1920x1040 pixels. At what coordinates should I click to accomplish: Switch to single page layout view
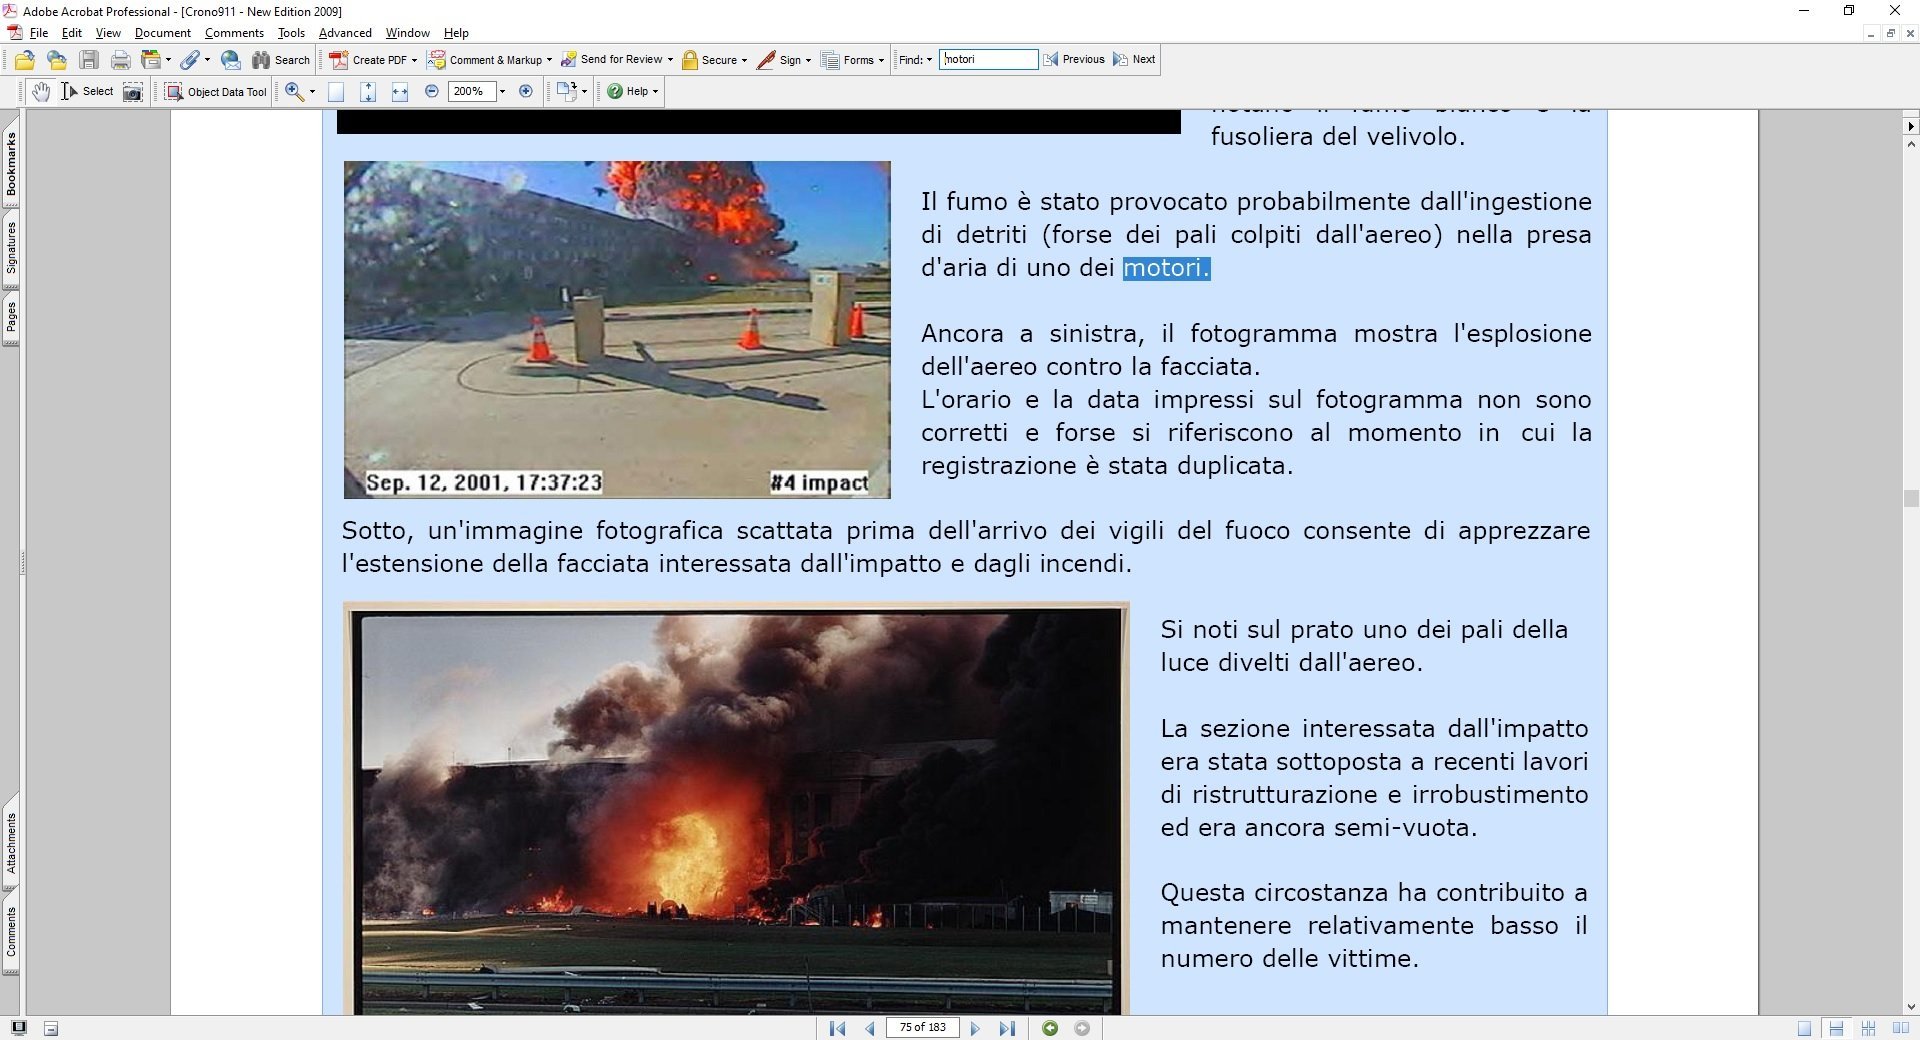[1804, 1028]
